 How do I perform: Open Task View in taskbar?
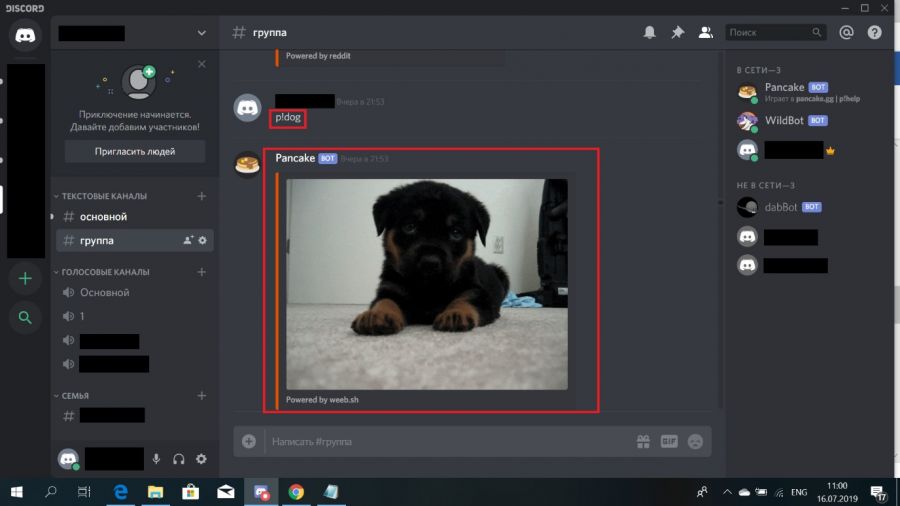click(84, 492)
